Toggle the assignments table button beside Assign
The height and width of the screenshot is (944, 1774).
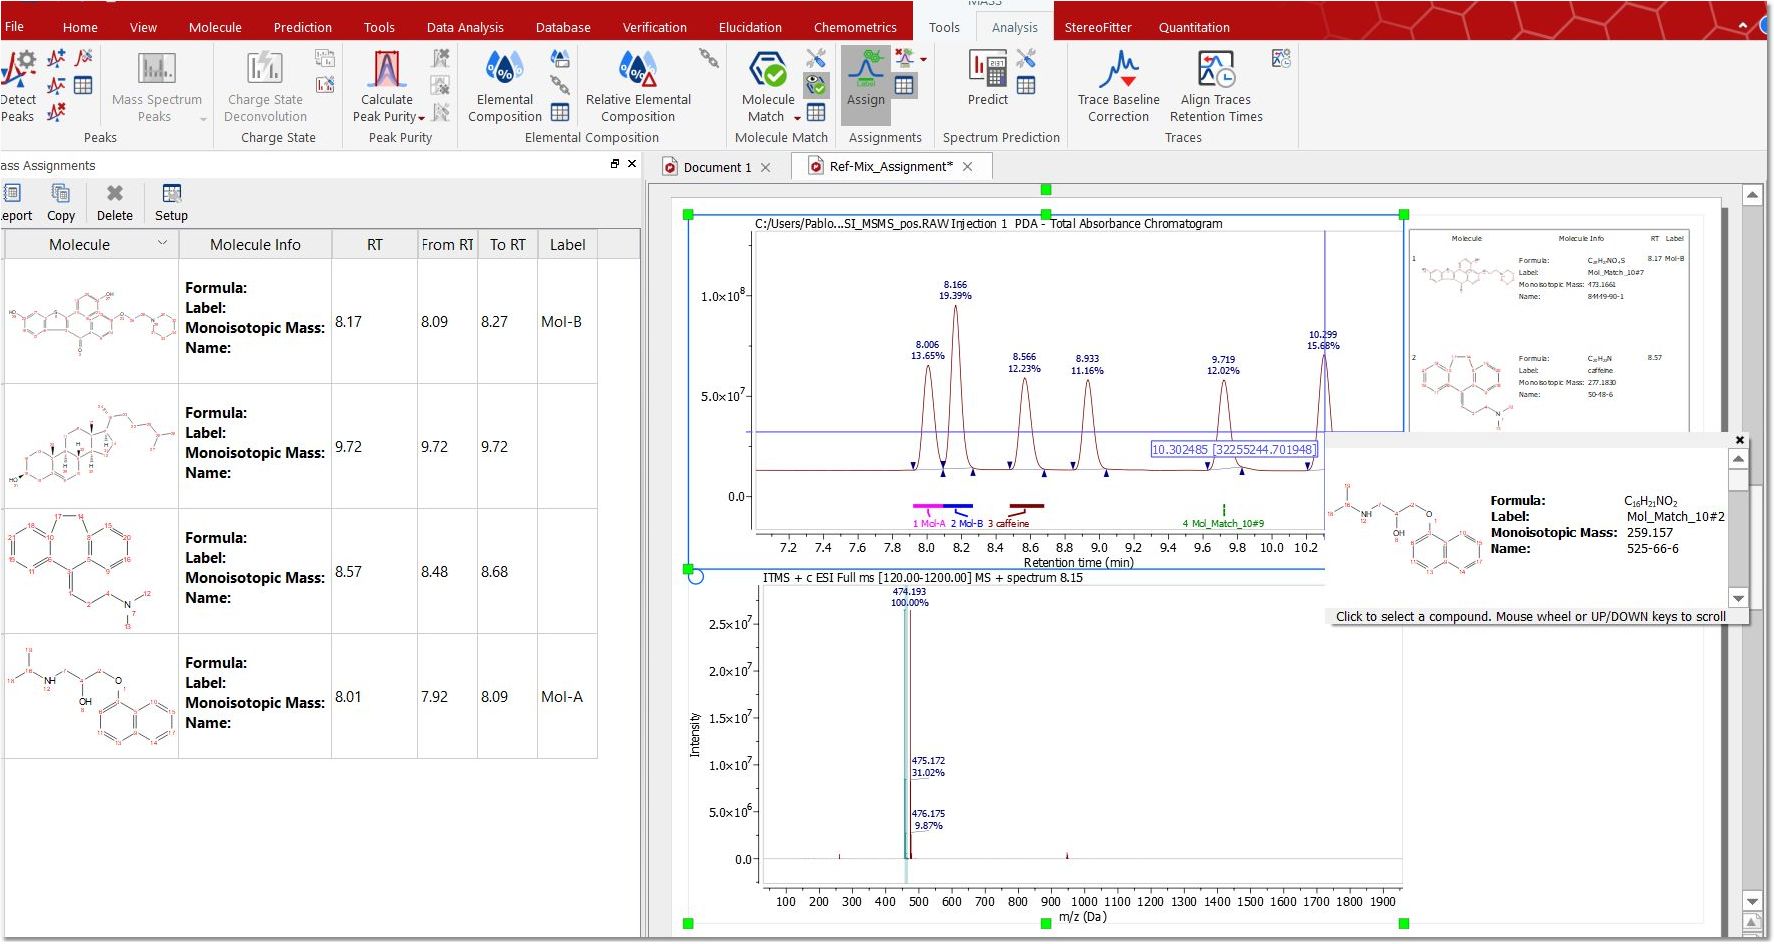[904, 86]
